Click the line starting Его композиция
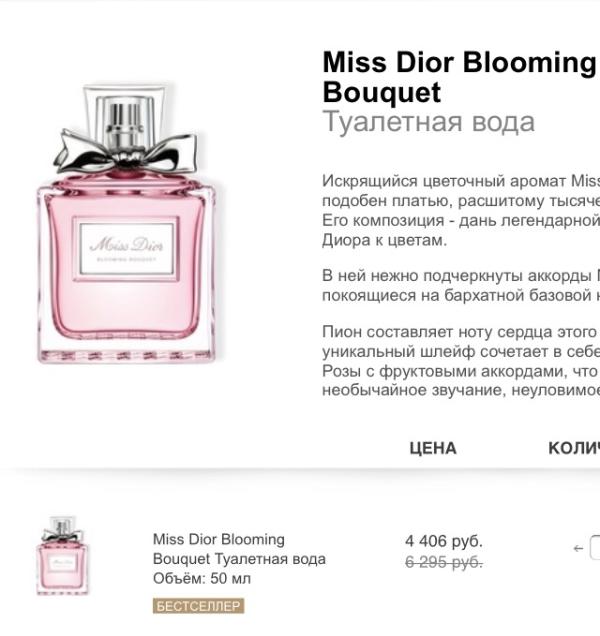 [461, 221]
